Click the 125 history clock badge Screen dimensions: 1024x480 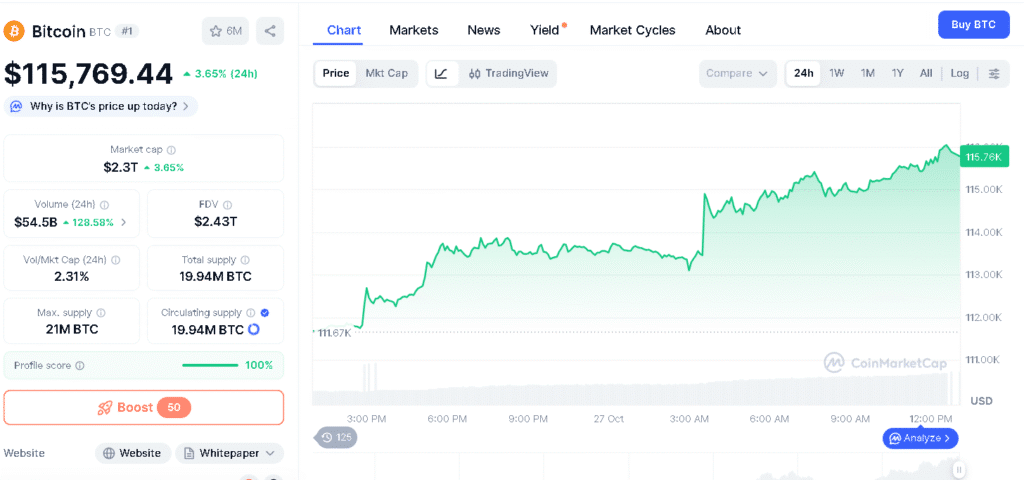(337, 437)
